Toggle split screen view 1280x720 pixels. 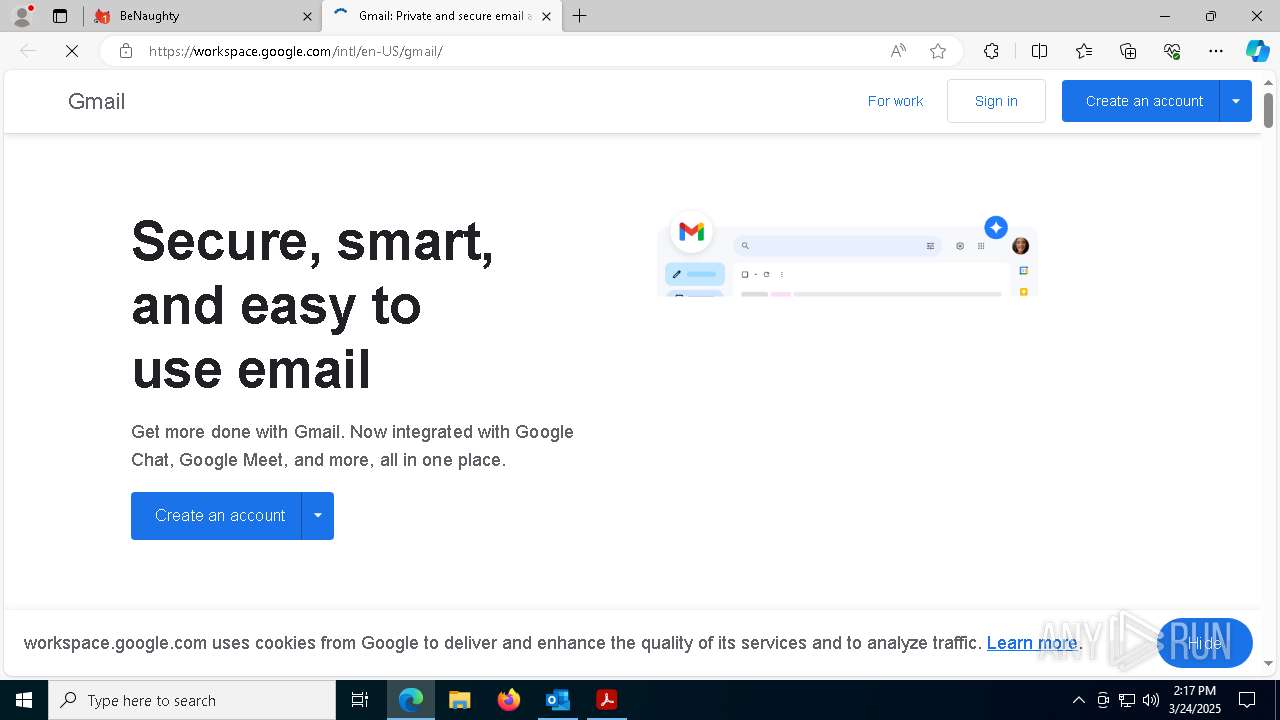click(x=1039, y=51)
